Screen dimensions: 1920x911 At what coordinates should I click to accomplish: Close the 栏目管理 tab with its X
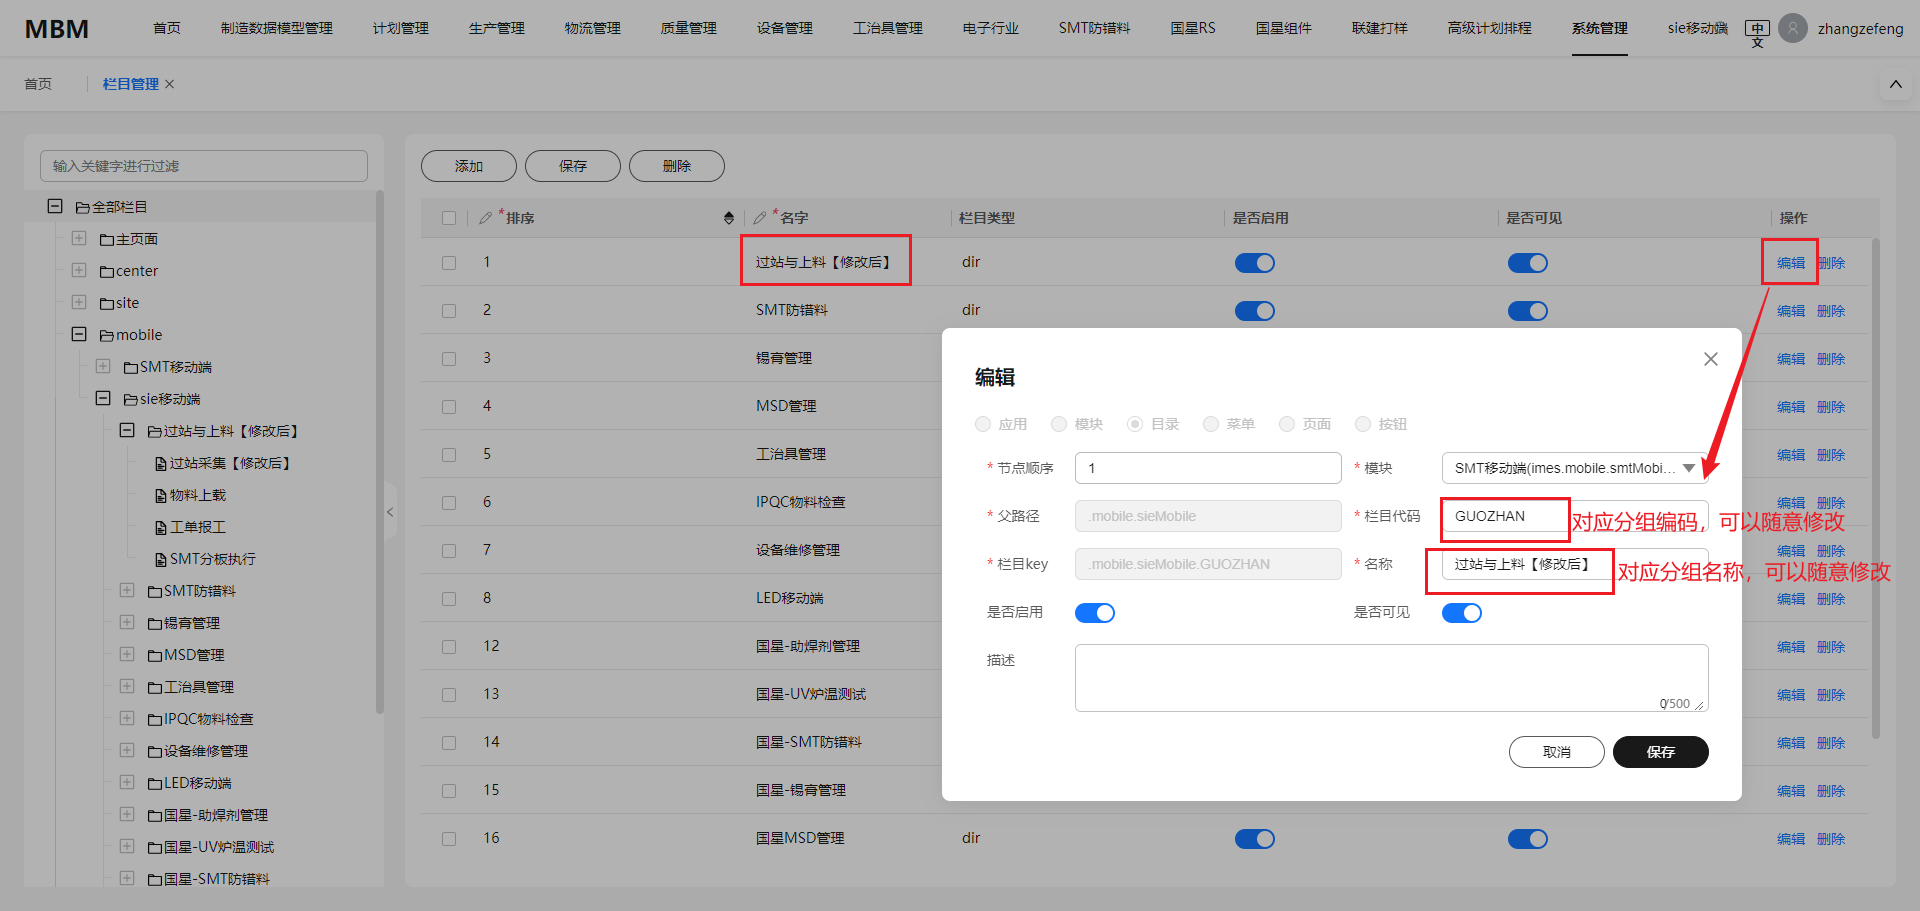170,84
